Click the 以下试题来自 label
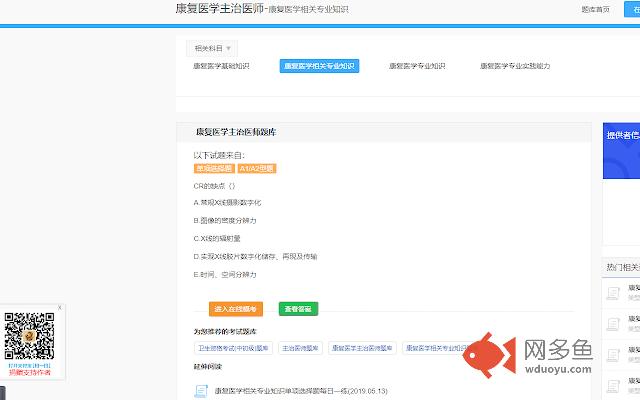 pyautogui.click(x=219, y=155)
